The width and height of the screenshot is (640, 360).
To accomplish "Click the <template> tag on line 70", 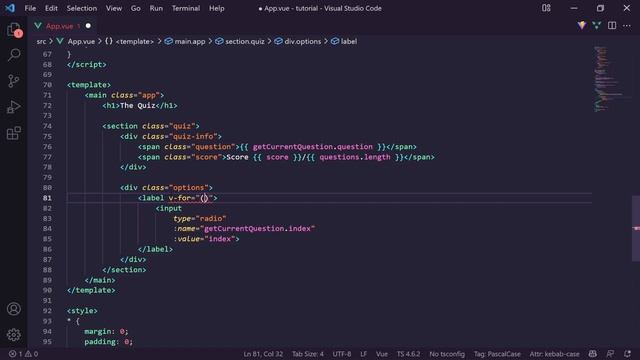I will (89, 85).
